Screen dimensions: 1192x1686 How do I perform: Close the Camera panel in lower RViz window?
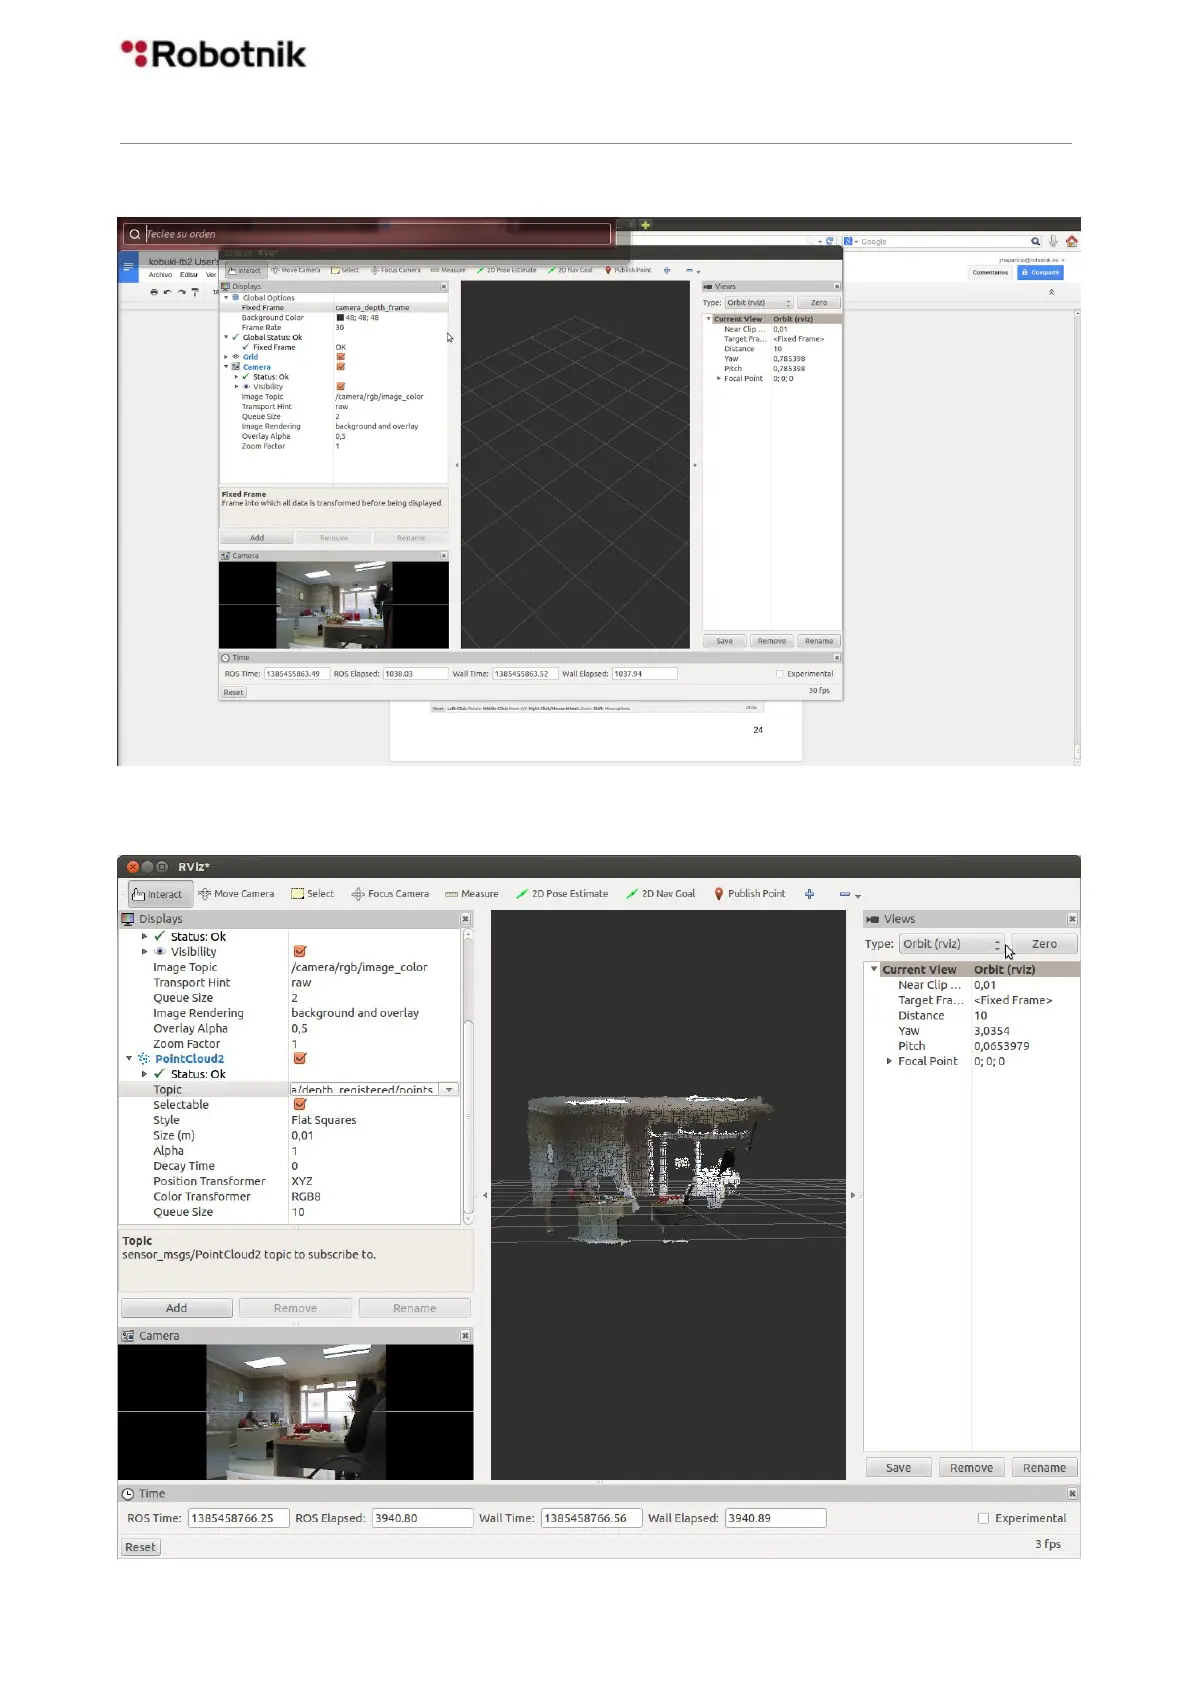coord(465,1336)
